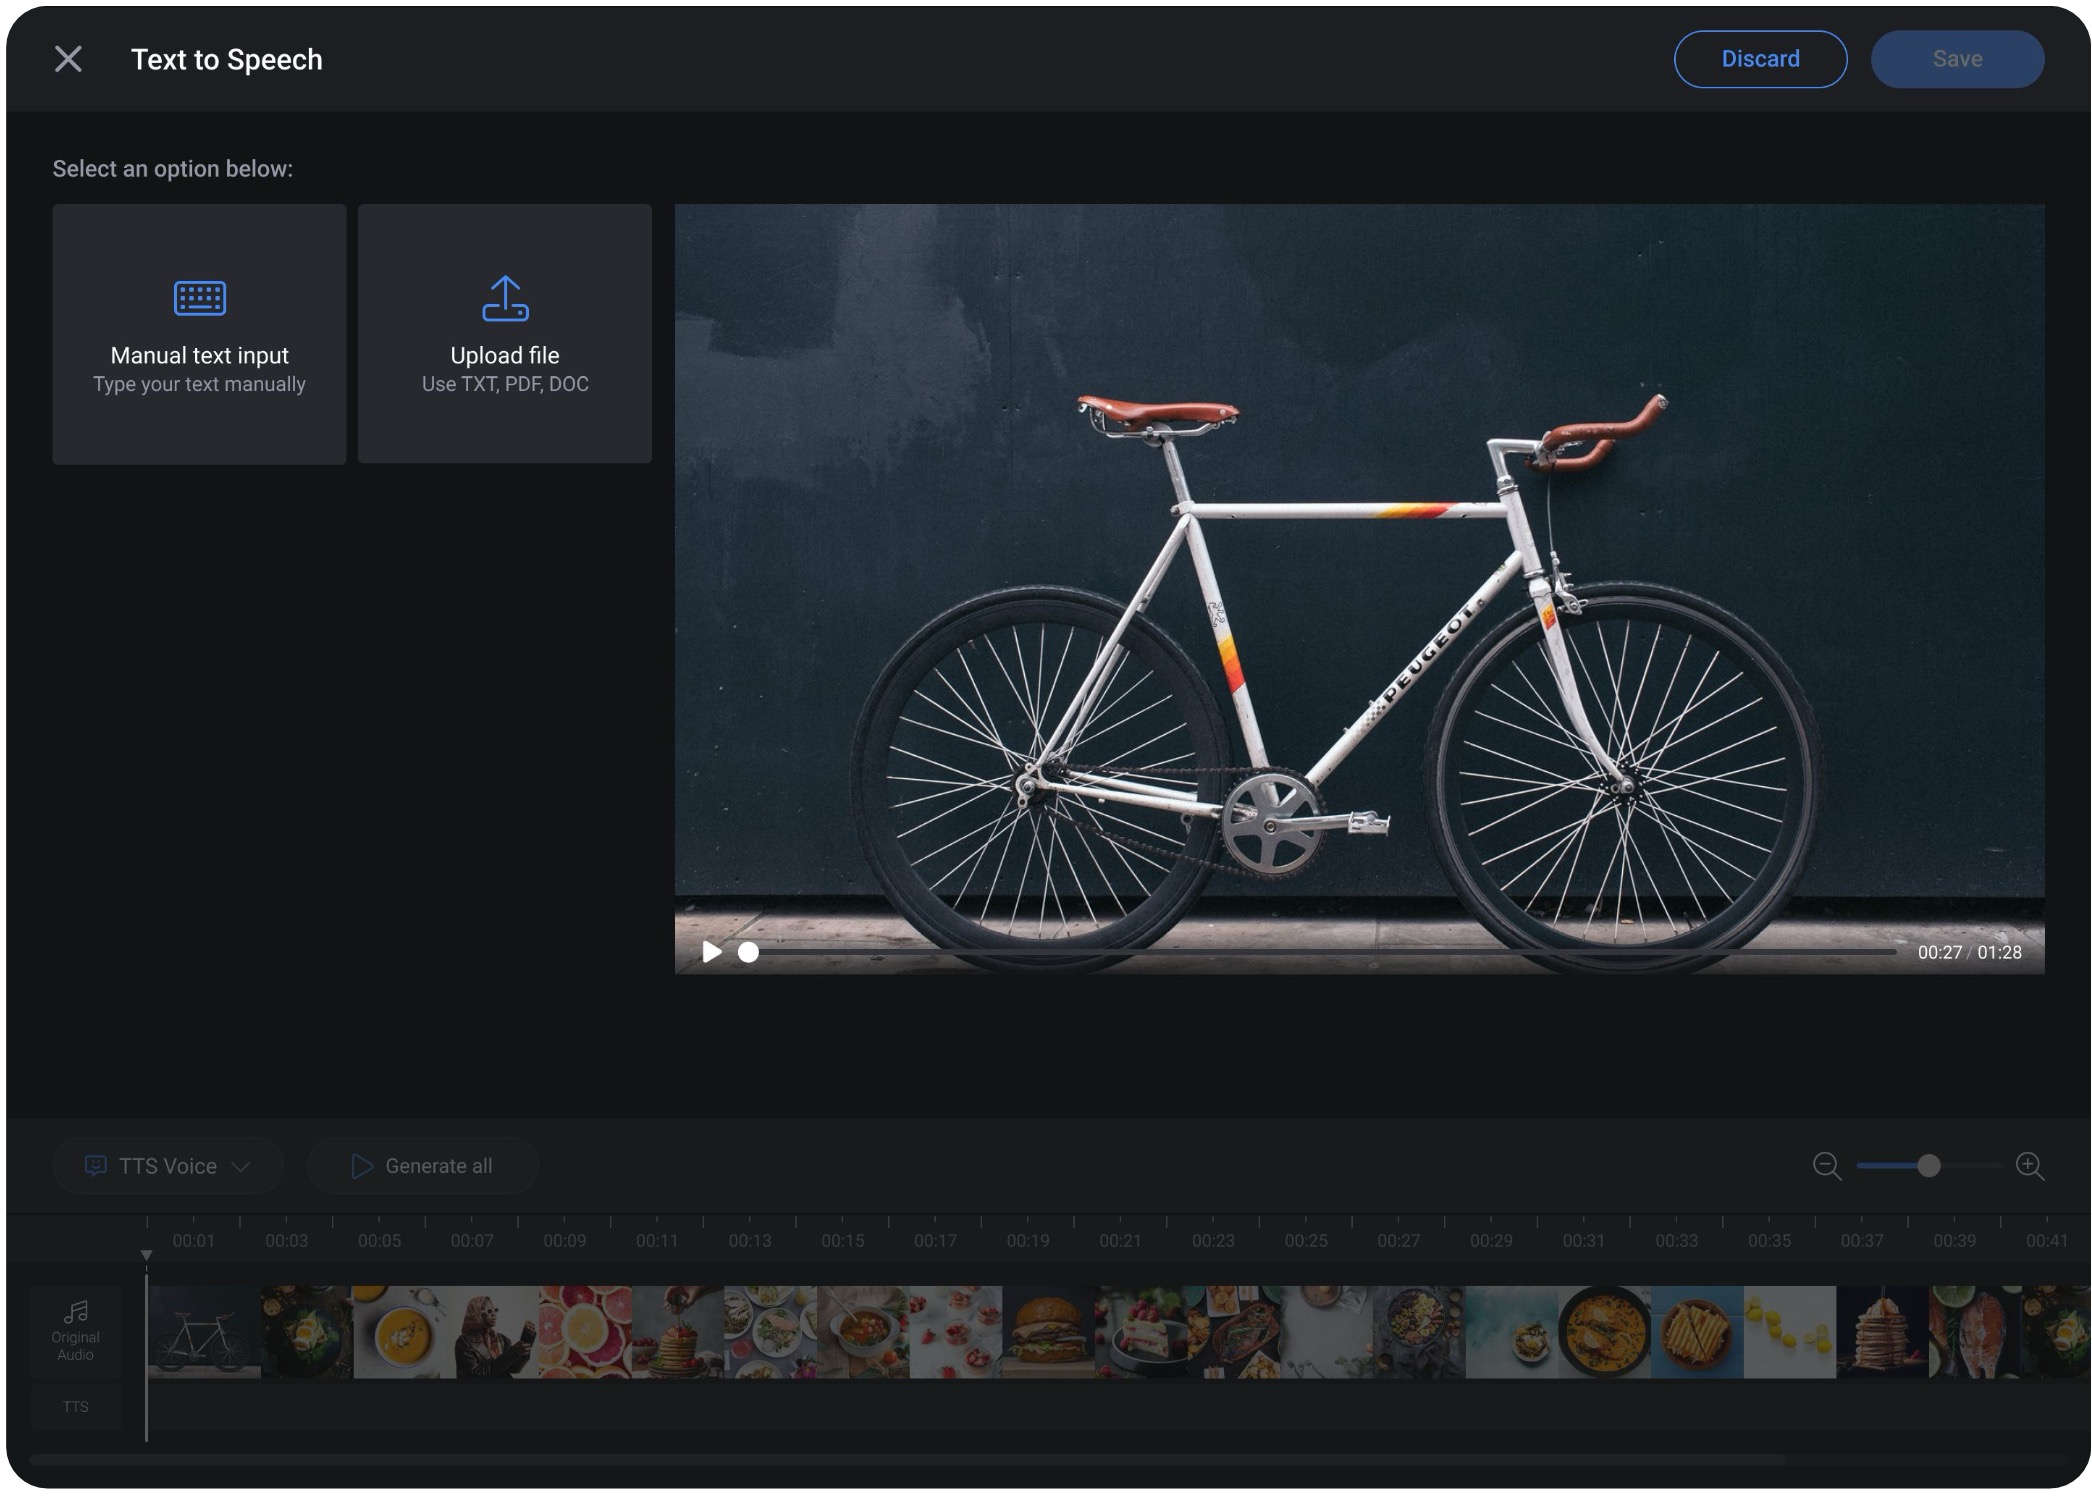The height and width of the screenshot is (1496, 2092).
Task: Click the horizontal timeline scrollbar
Action: point(907,1460)
